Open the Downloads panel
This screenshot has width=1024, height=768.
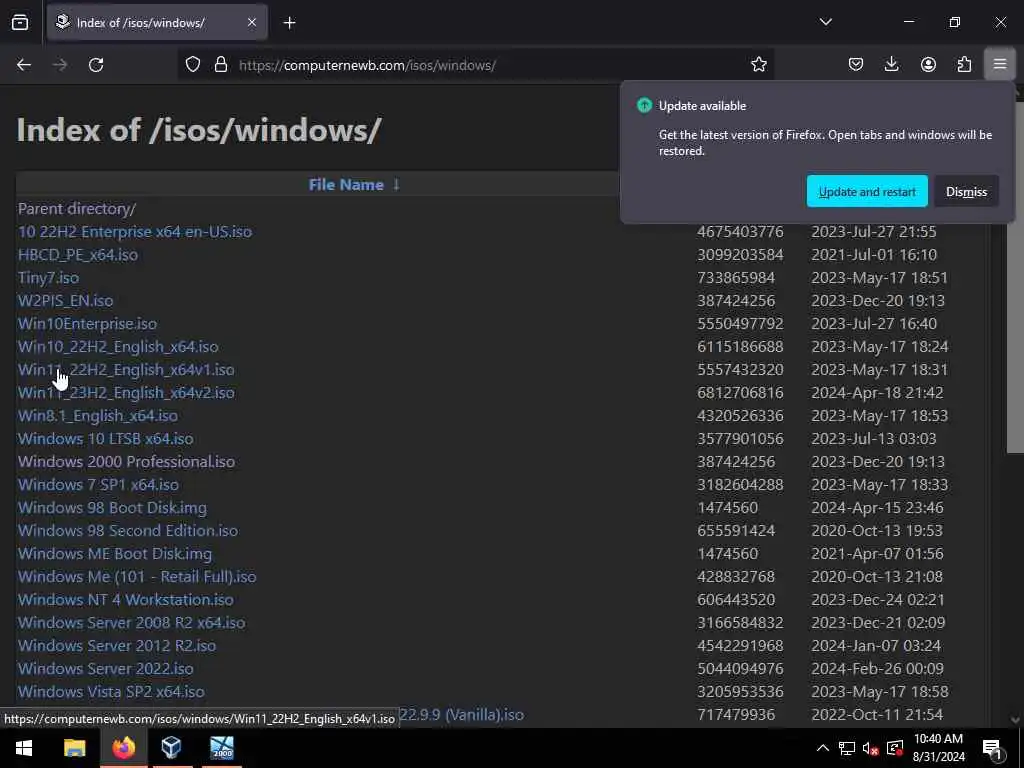891,64
